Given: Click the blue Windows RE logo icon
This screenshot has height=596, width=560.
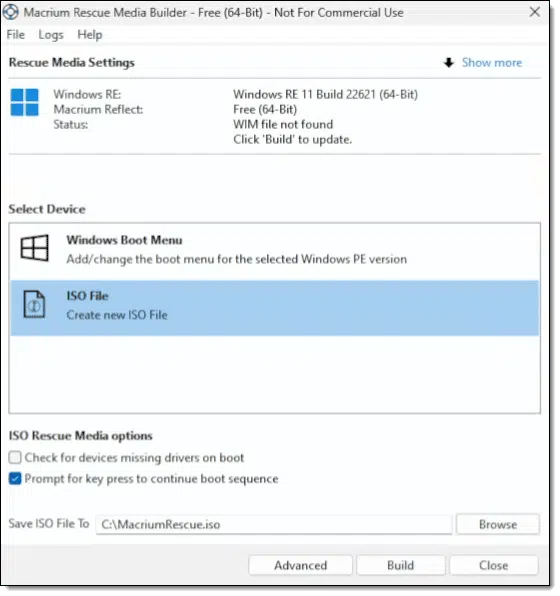Looking at the screenshot, I should click(x=24, y=102).
